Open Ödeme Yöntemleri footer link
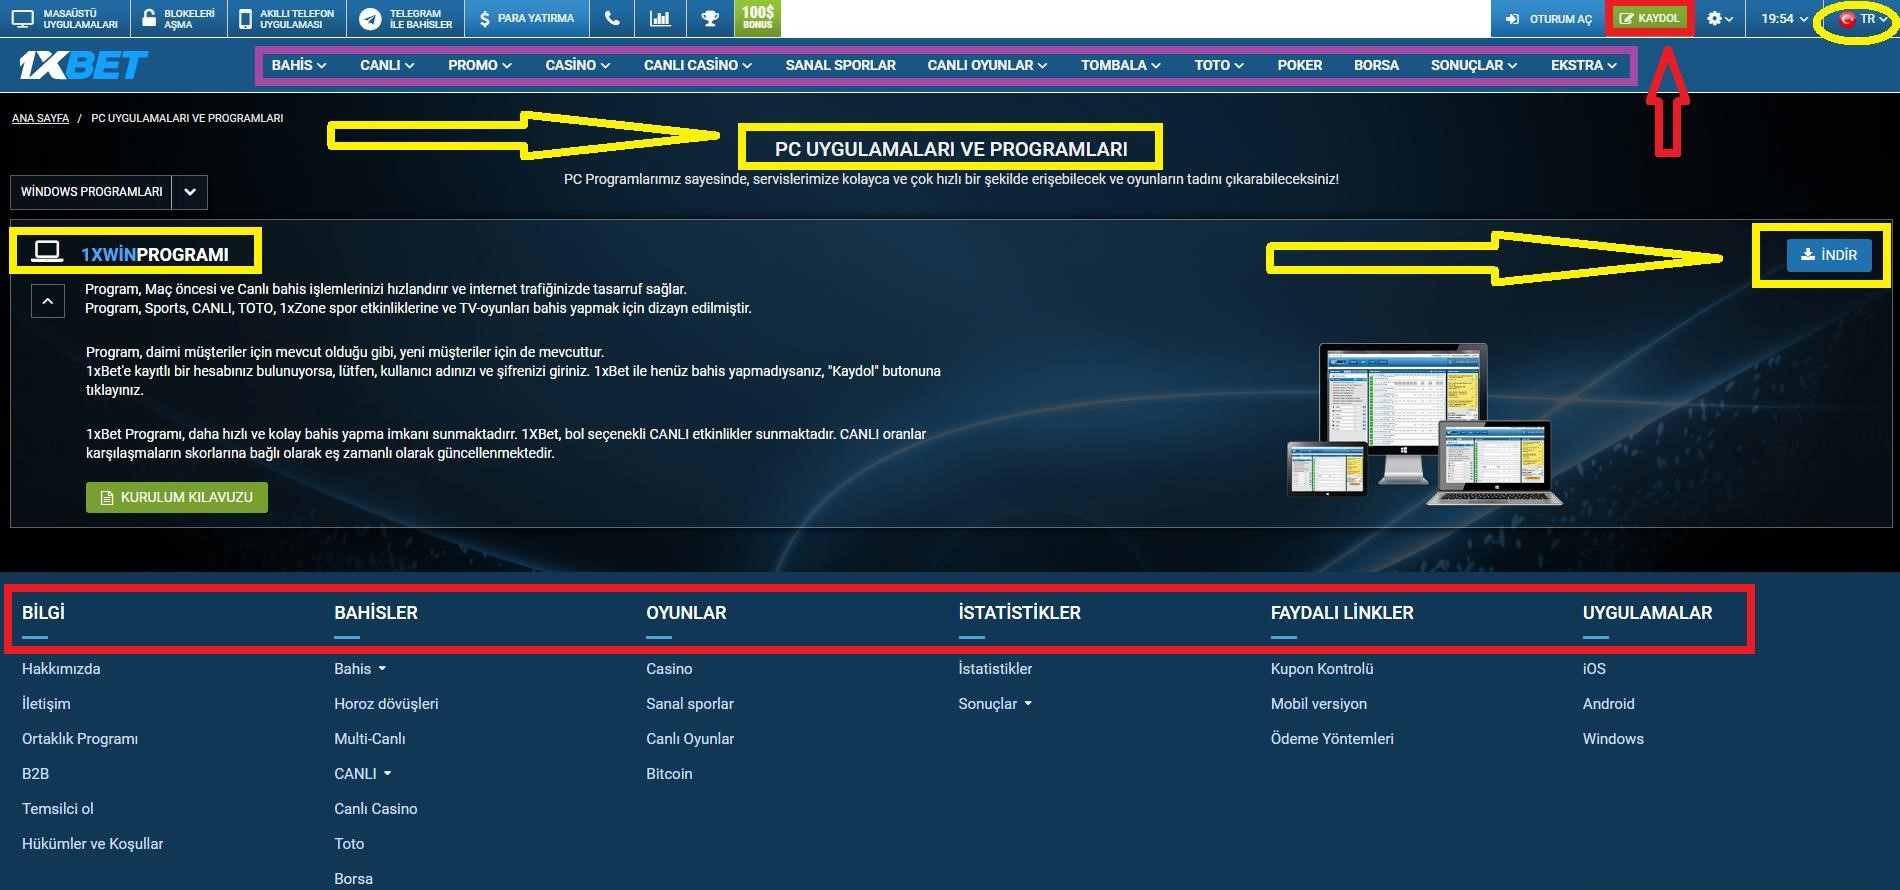The image size is (1900, 890). point(1332,739)
